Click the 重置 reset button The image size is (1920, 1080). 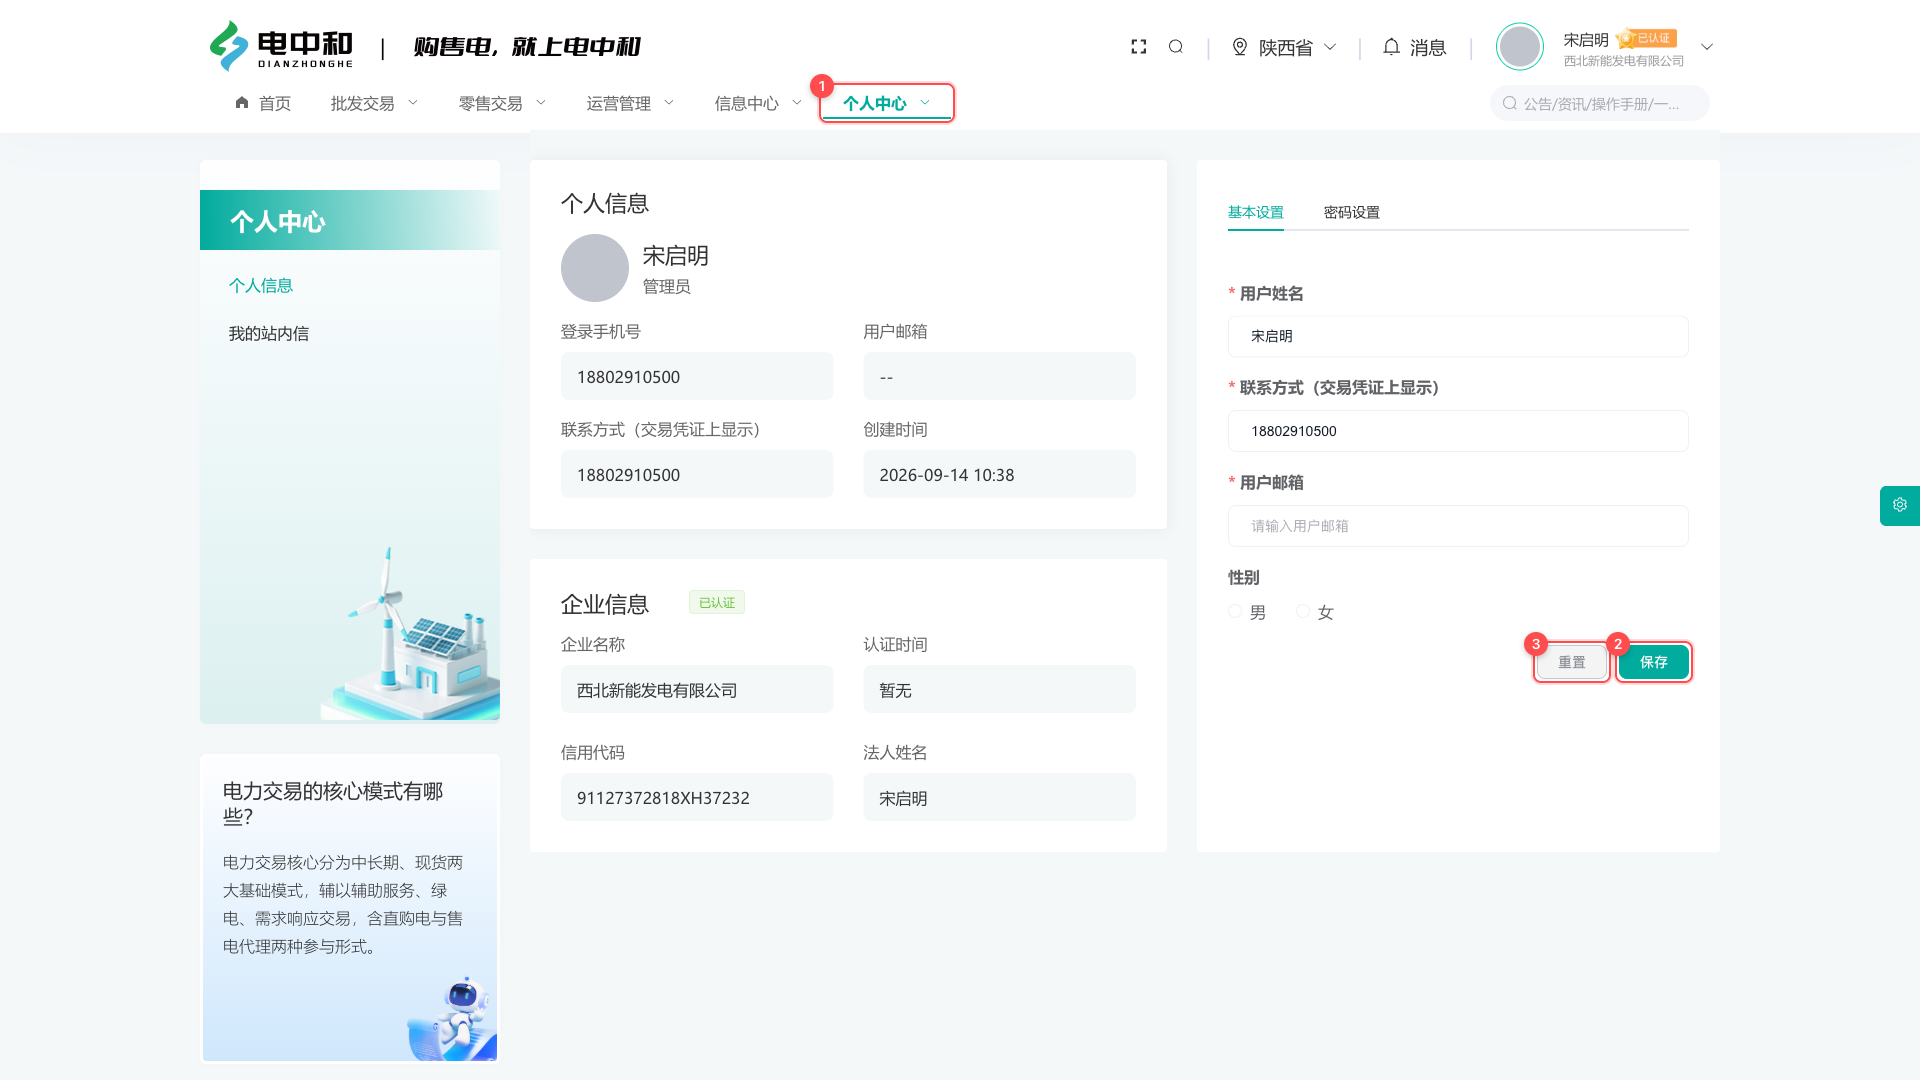click(1572, 662)
